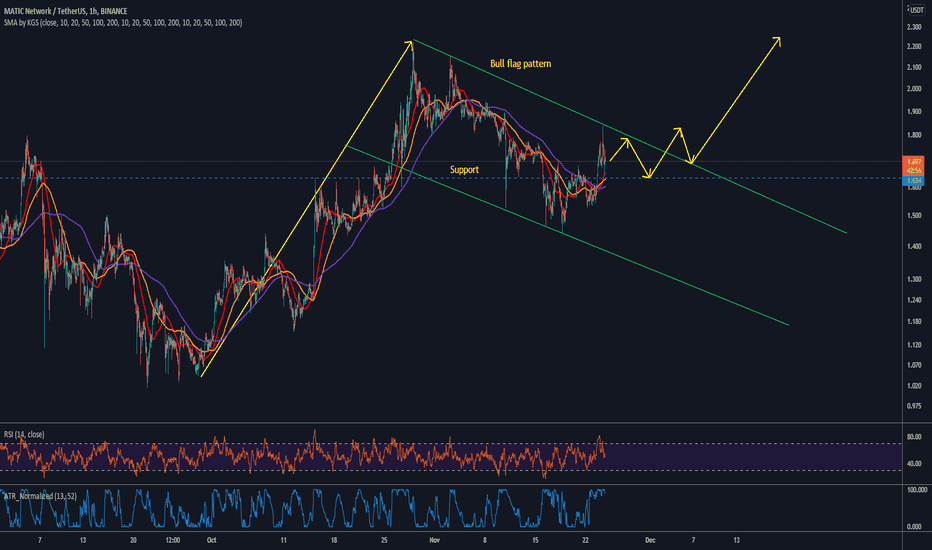Click the 2.200 price axis label

coord(914,46)
